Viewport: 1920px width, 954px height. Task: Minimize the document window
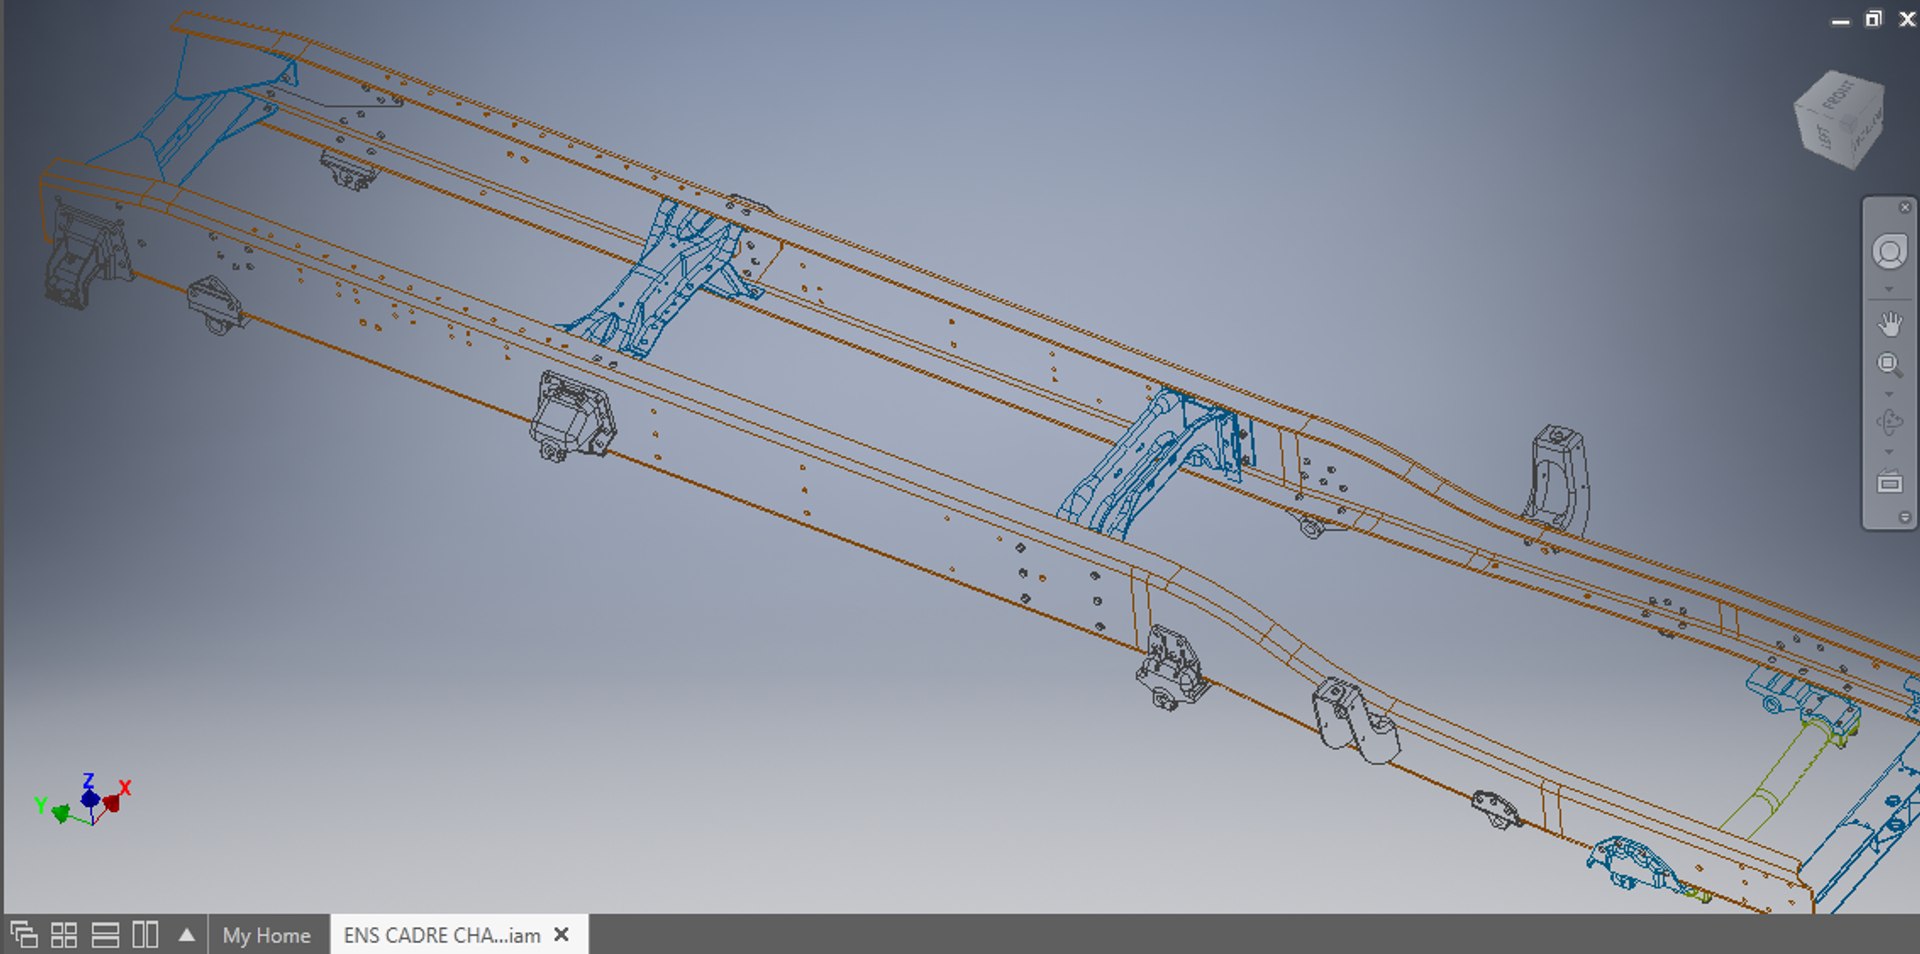1840,20
